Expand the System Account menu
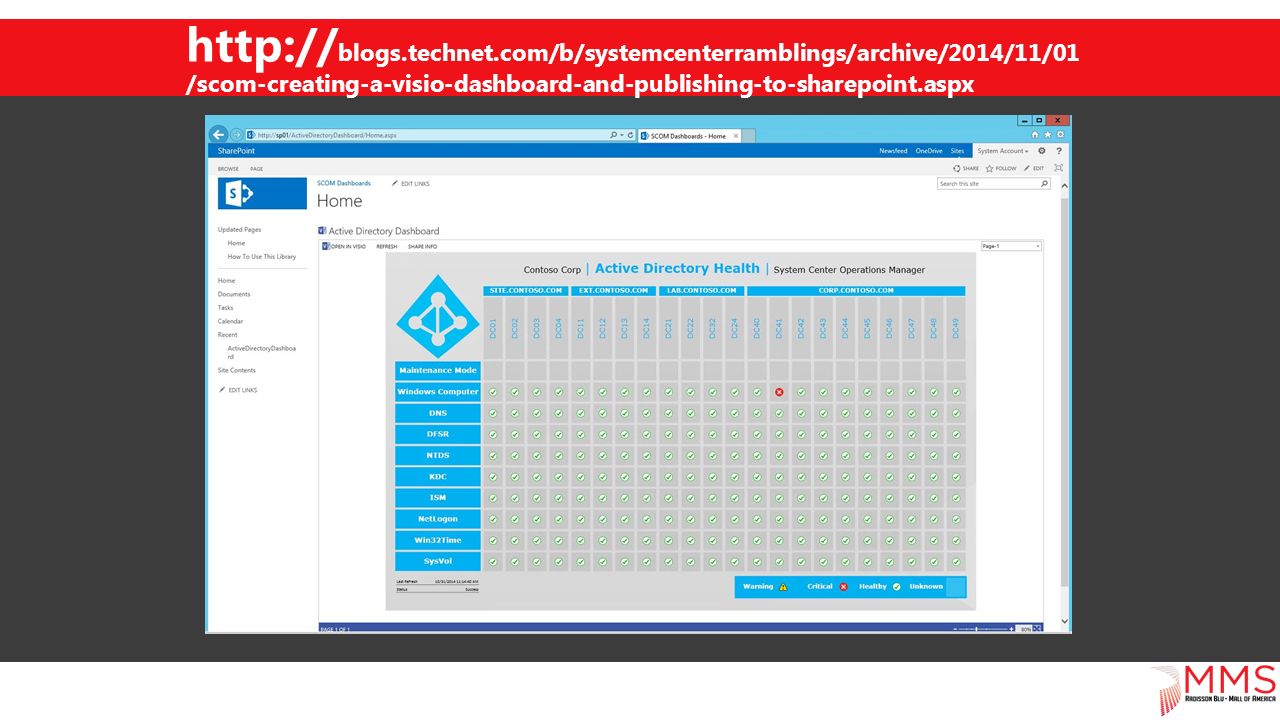 click(1003, 151)
